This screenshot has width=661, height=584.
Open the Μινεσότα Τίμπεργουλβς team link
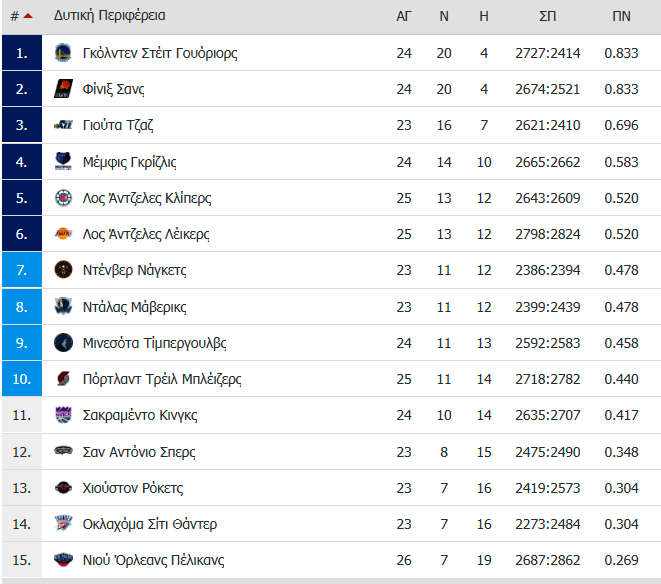[154, 343]
